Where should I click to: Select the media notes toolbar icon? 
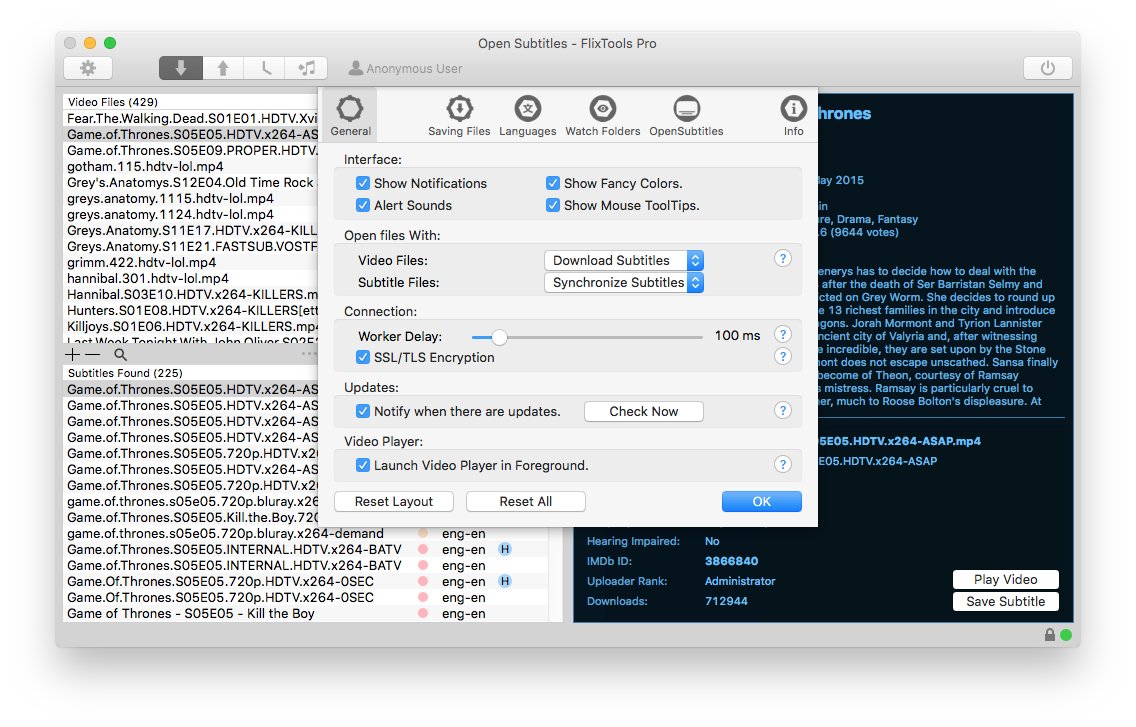(x=306, y=68)
